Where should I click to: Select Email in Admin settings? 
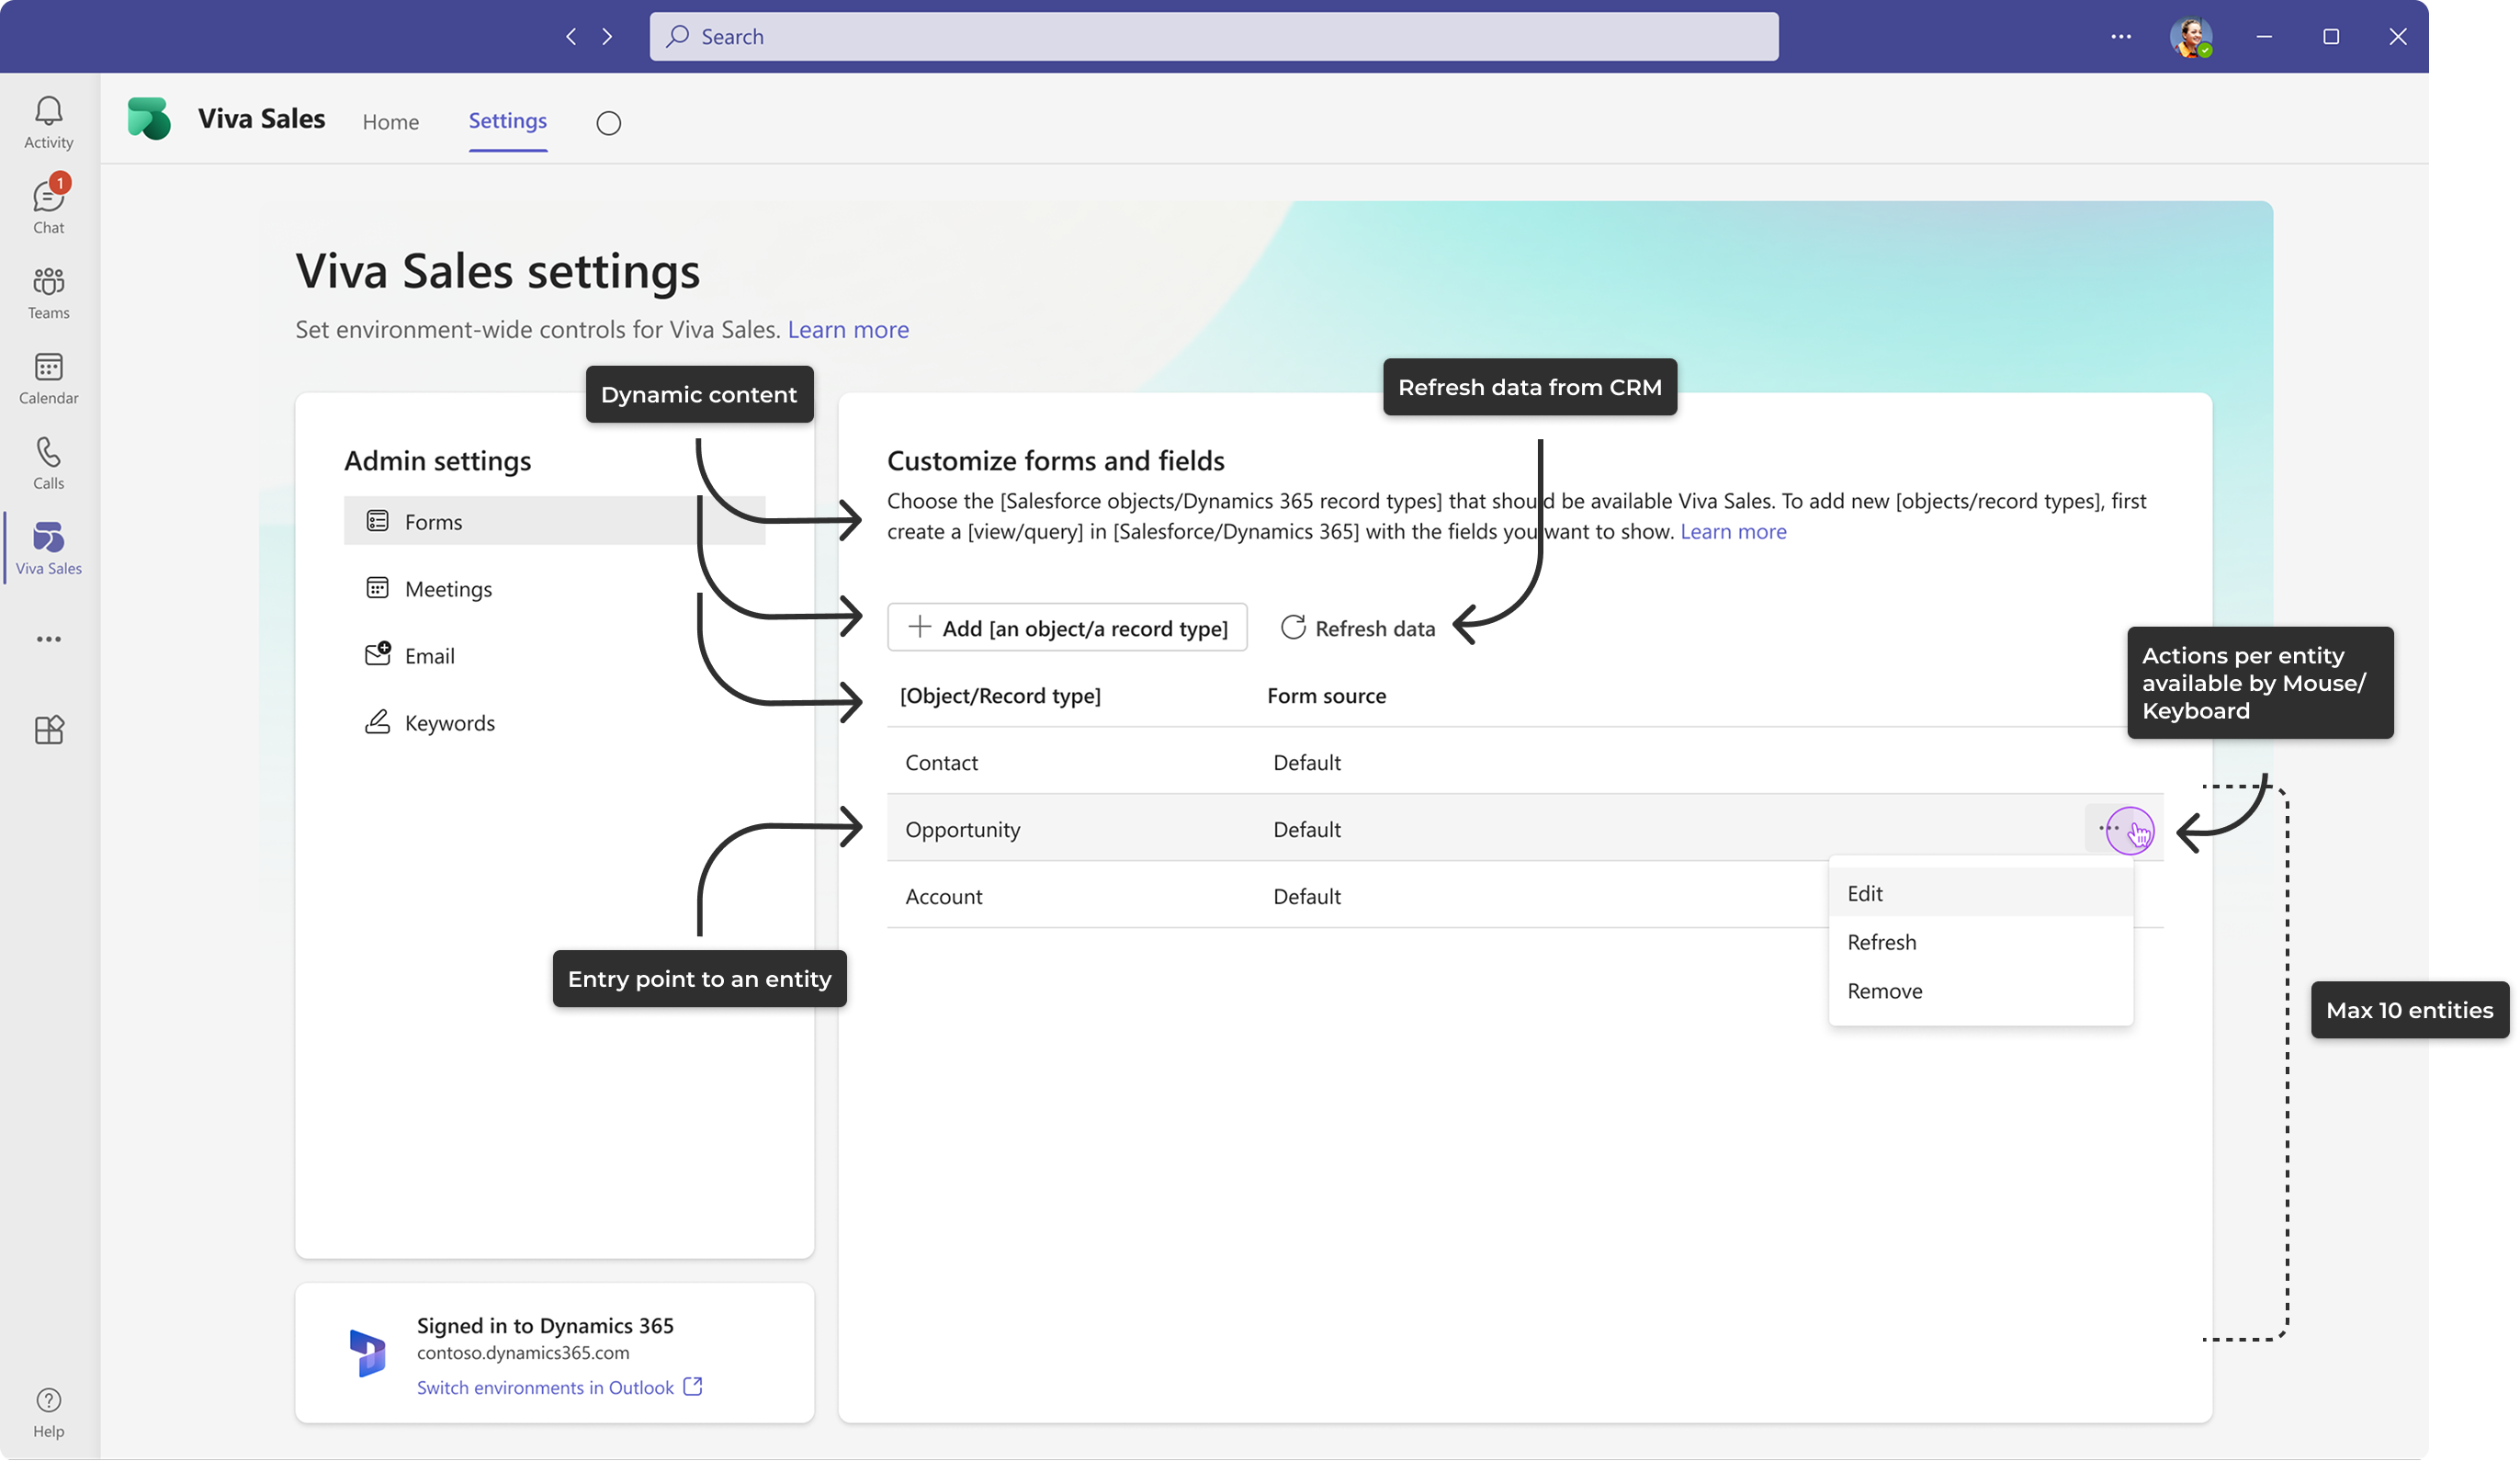554,655
